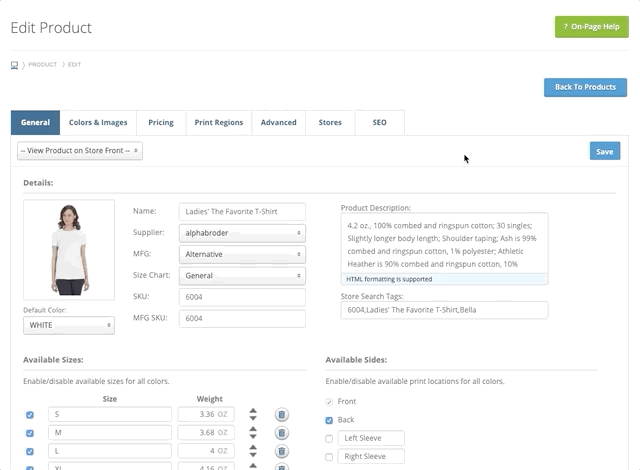The height and width of the screenshot is (470, 640).
Task: Open the Print Regions tab
Action: tap(219, 122)
